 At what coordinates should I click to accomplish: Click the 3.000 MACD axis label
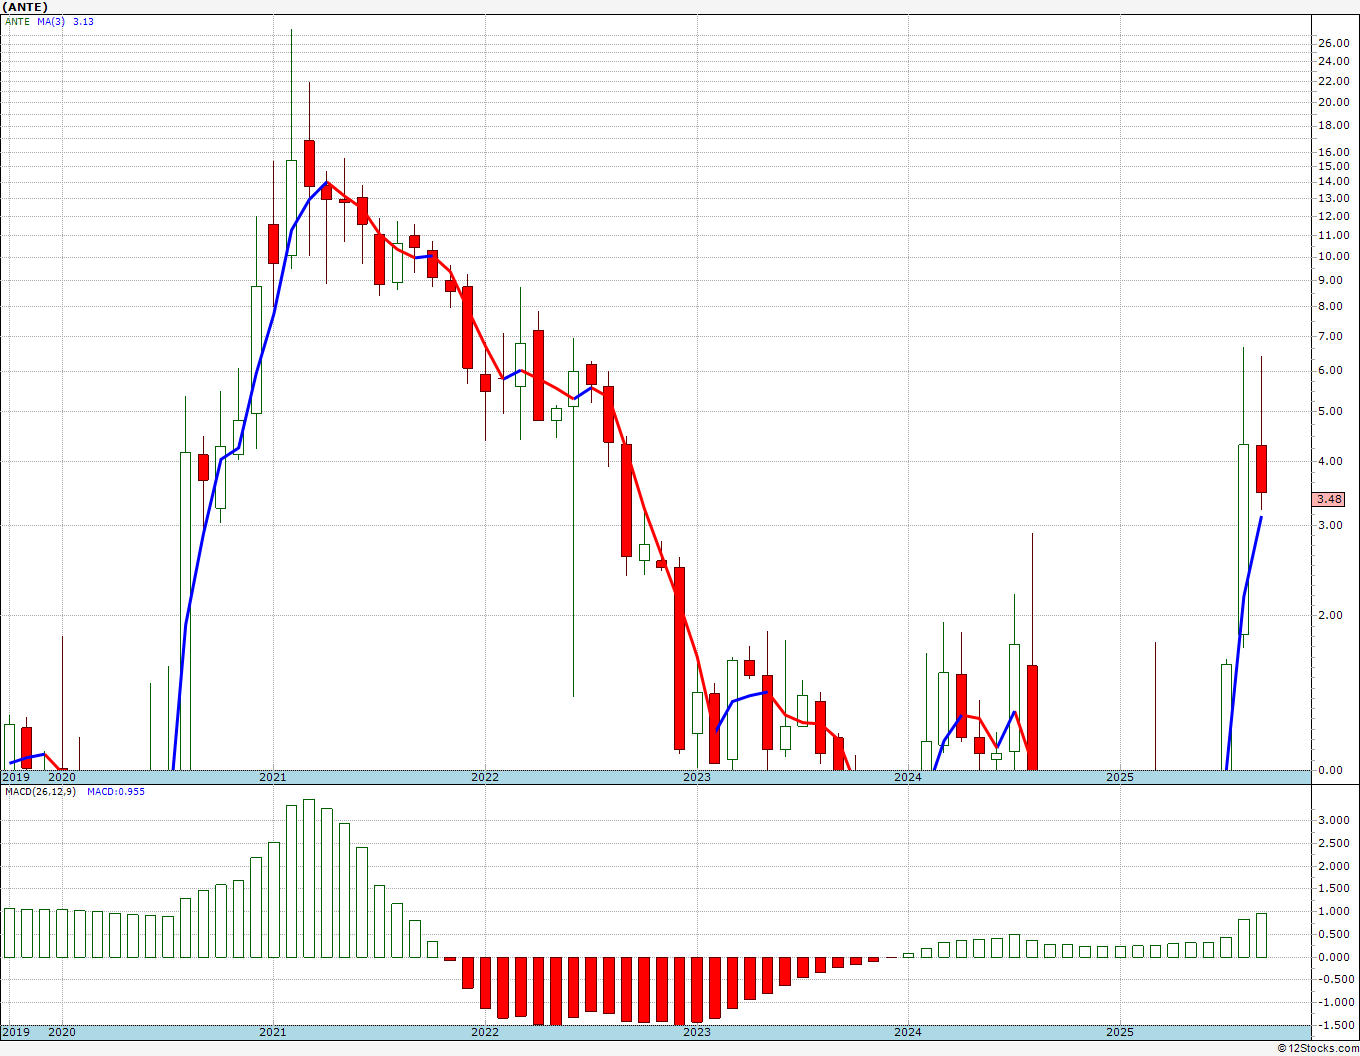[x=1333, y=820]
